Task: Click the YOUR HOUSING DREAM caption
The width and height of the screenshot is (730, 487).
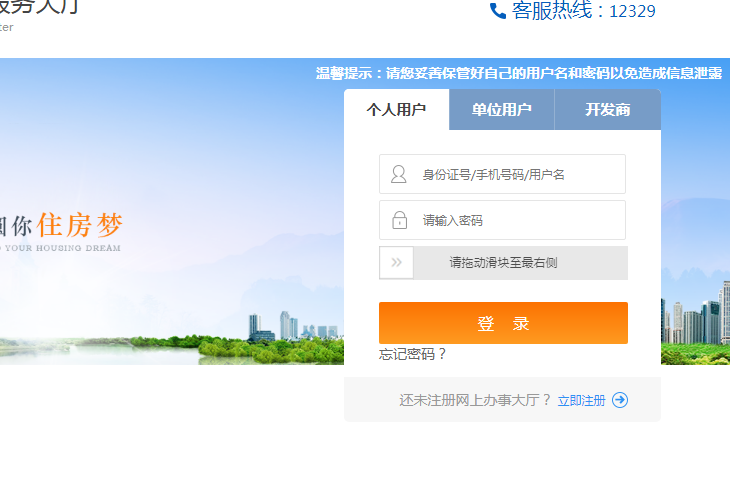Action: click(63, 248)
